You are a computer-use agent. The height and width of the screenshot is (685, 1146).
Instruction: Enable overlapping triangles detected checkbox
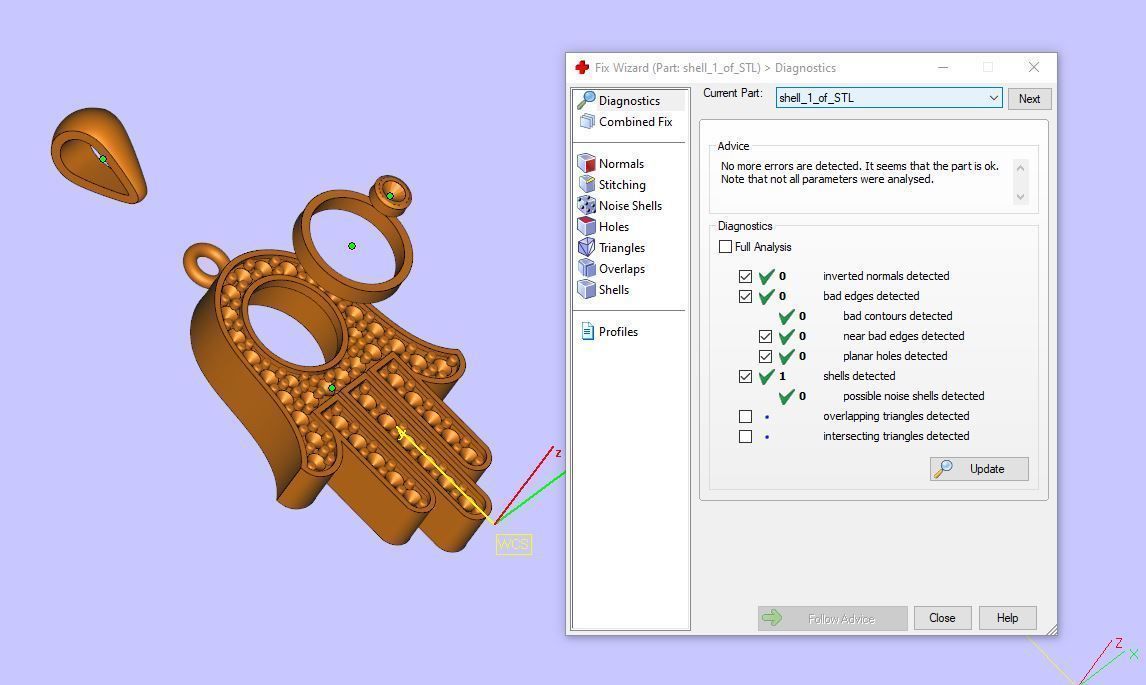(x=745, y=417)
